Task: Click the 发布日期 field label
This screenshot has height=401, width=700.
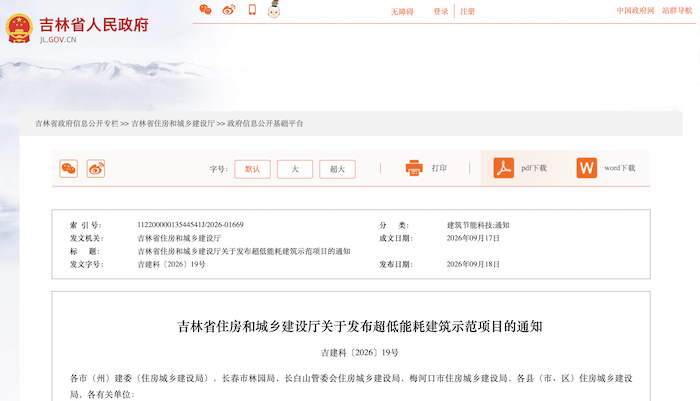Action: 396,264
